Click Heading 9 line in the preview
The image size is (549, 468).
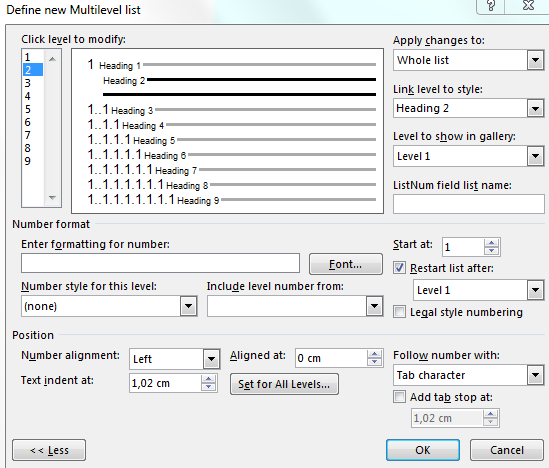pos(231,200)
